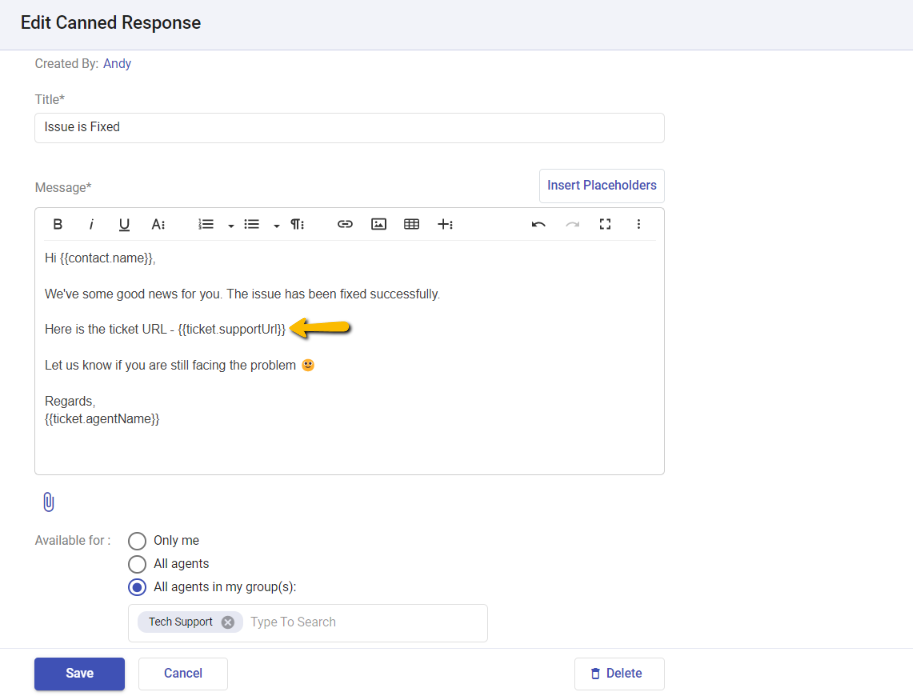This screenshot has width=913, height=696.
Task: Toggle bold formatting in editor toolbar
Action: tap(58, 224)
